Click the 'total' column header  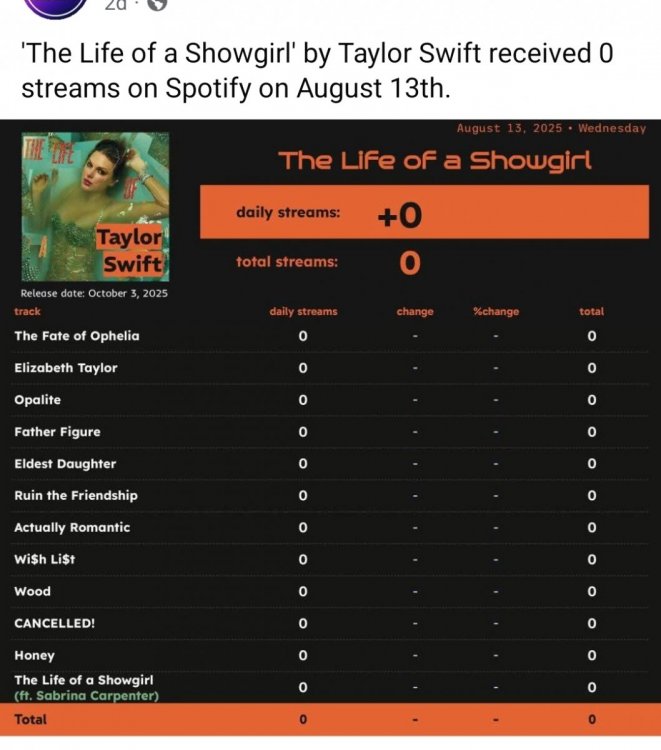[592, 311]
